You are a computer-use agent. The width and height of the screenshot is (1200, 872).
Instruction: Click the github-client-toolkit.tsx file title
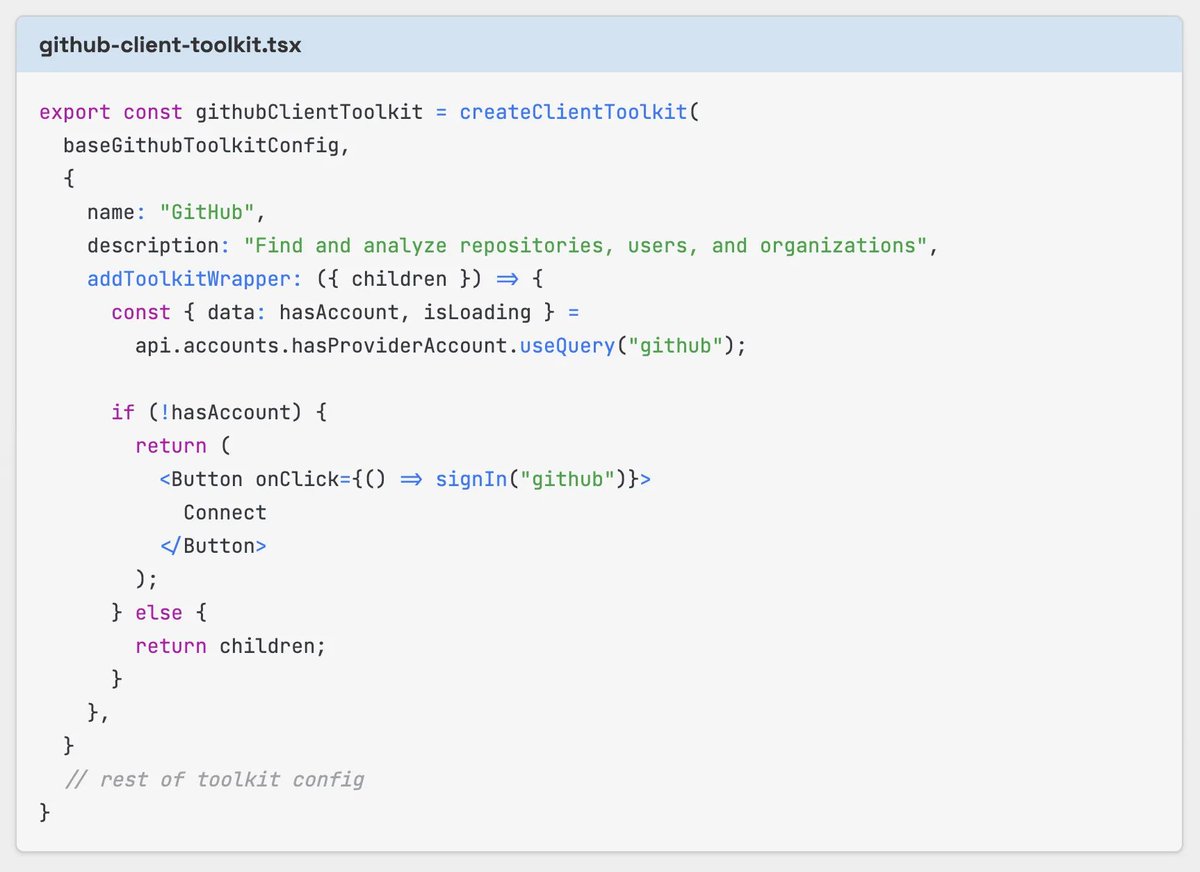(x=170, y=45)
